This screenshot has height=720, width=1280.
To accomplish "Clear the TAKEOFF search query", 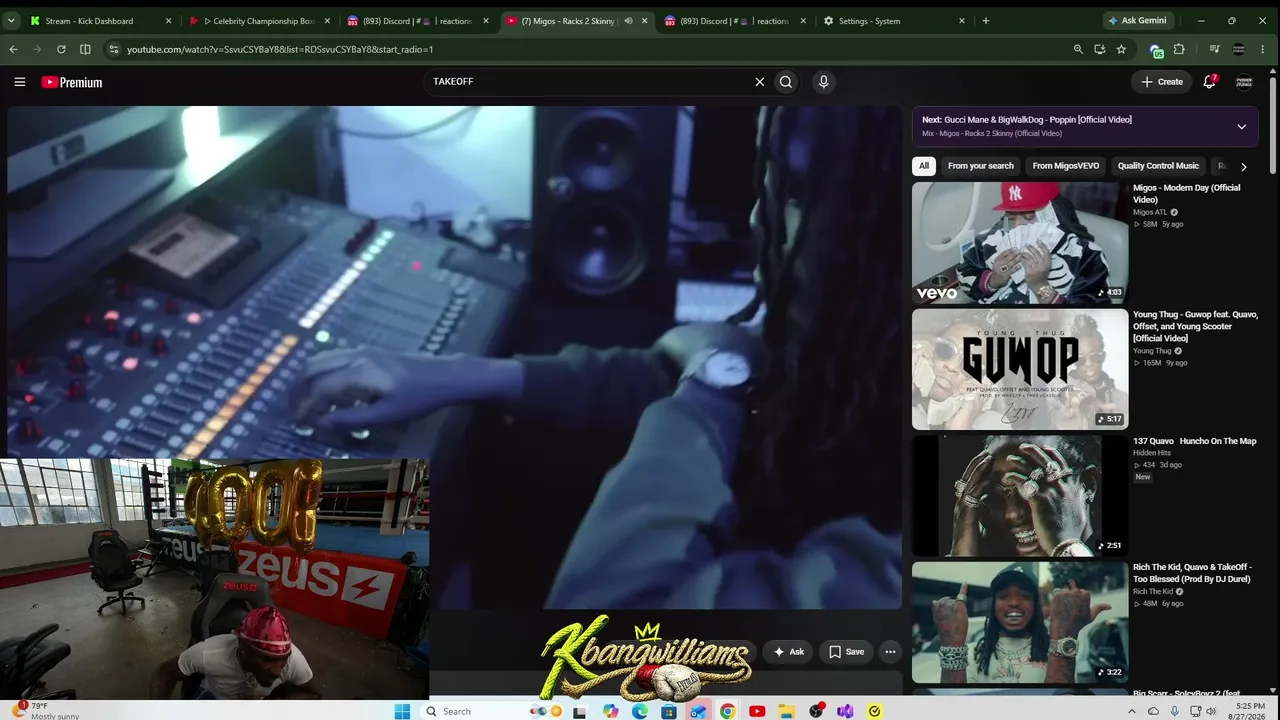I will coord(759,82).
